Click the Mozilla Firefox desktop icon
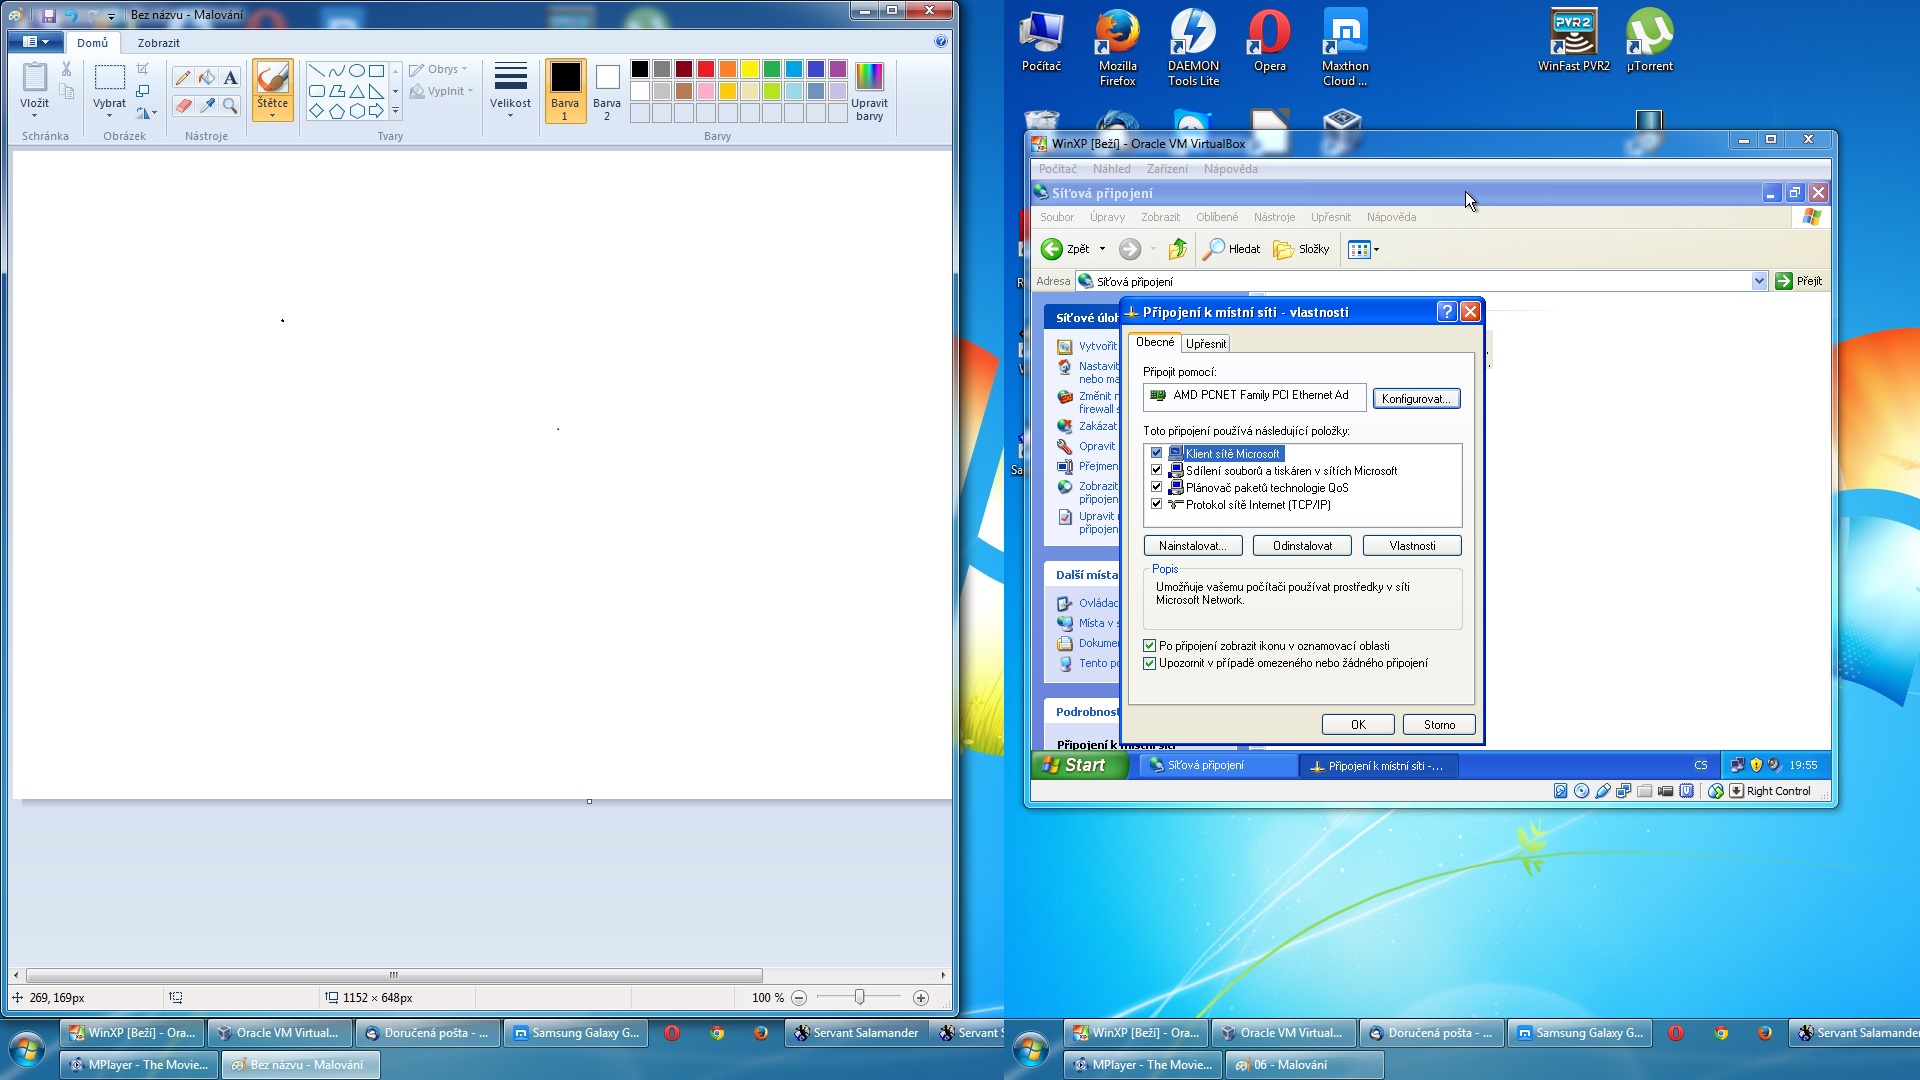The height and width of the screenshot is (1080, 1920). coord(1117,48)
